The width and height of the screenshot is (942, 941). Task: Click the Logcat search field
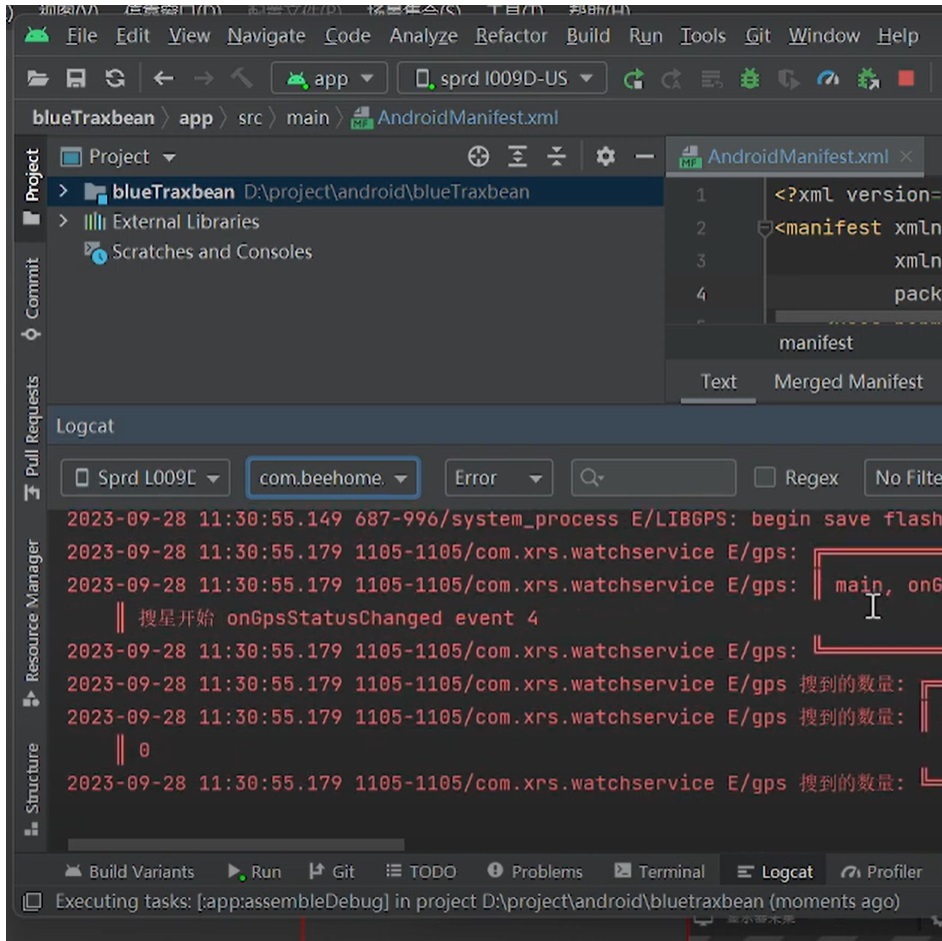coord(650,478)
